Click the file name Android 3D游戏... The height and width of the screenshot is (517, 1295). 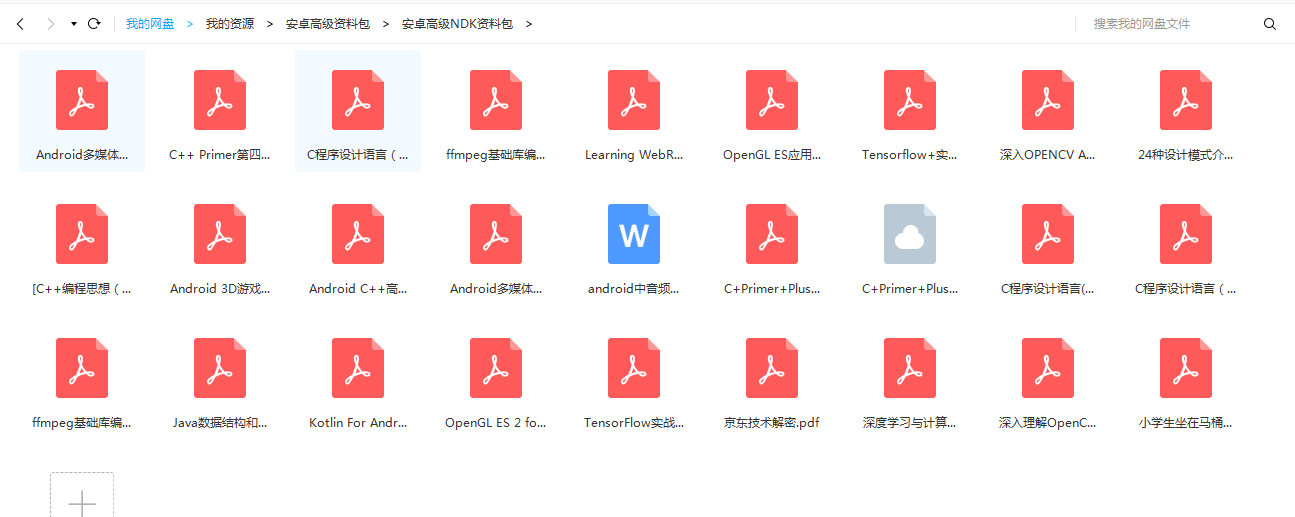(220, 289)
